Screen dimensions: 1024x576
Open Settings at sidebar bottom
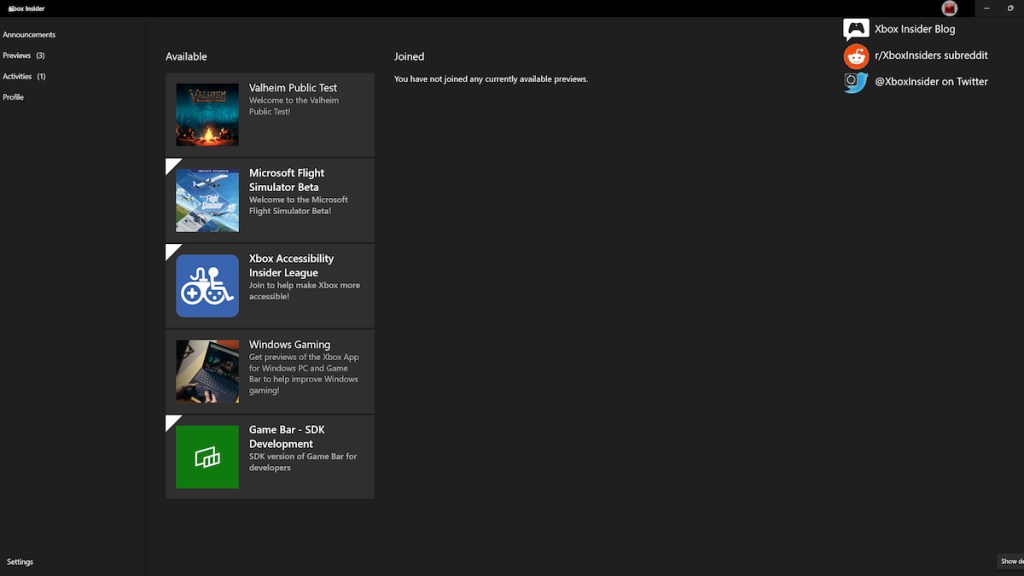(20, 562)
